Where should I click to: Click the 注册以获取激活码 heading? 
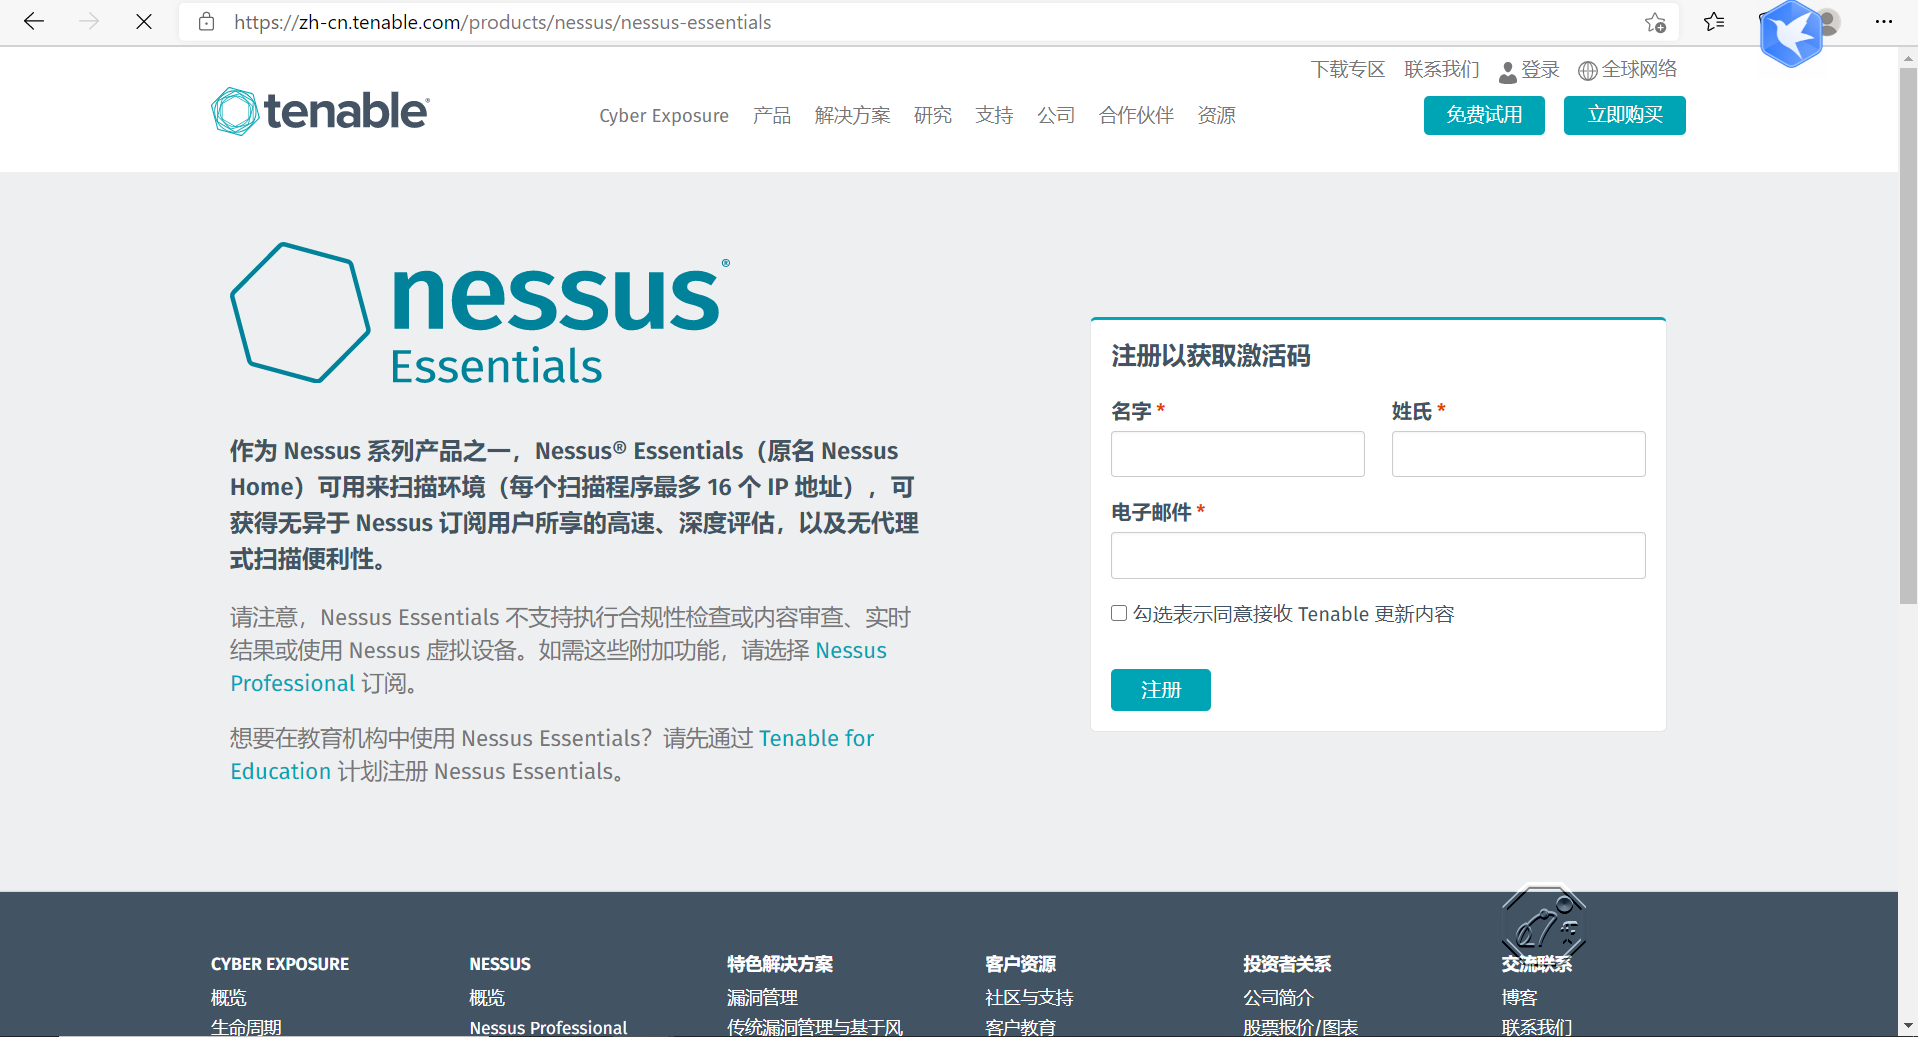pyautogui.click(x=1210, y=356)
